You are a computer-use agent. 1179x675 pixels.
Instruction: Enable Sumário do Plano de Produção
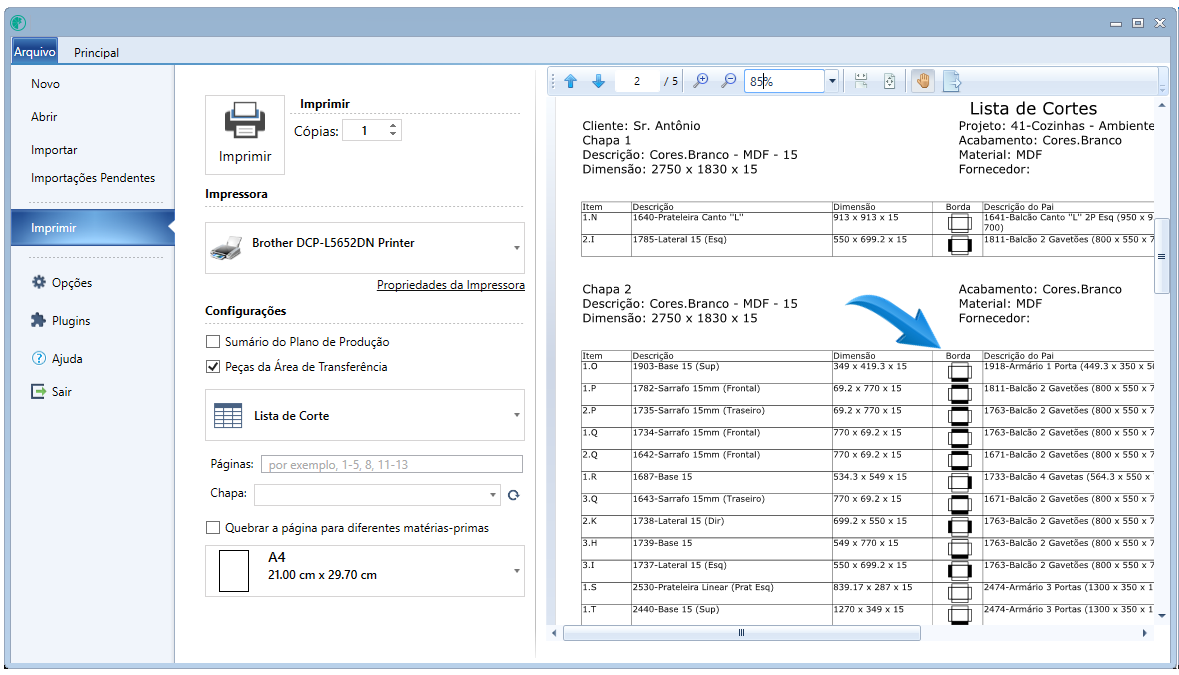[213, 341]
